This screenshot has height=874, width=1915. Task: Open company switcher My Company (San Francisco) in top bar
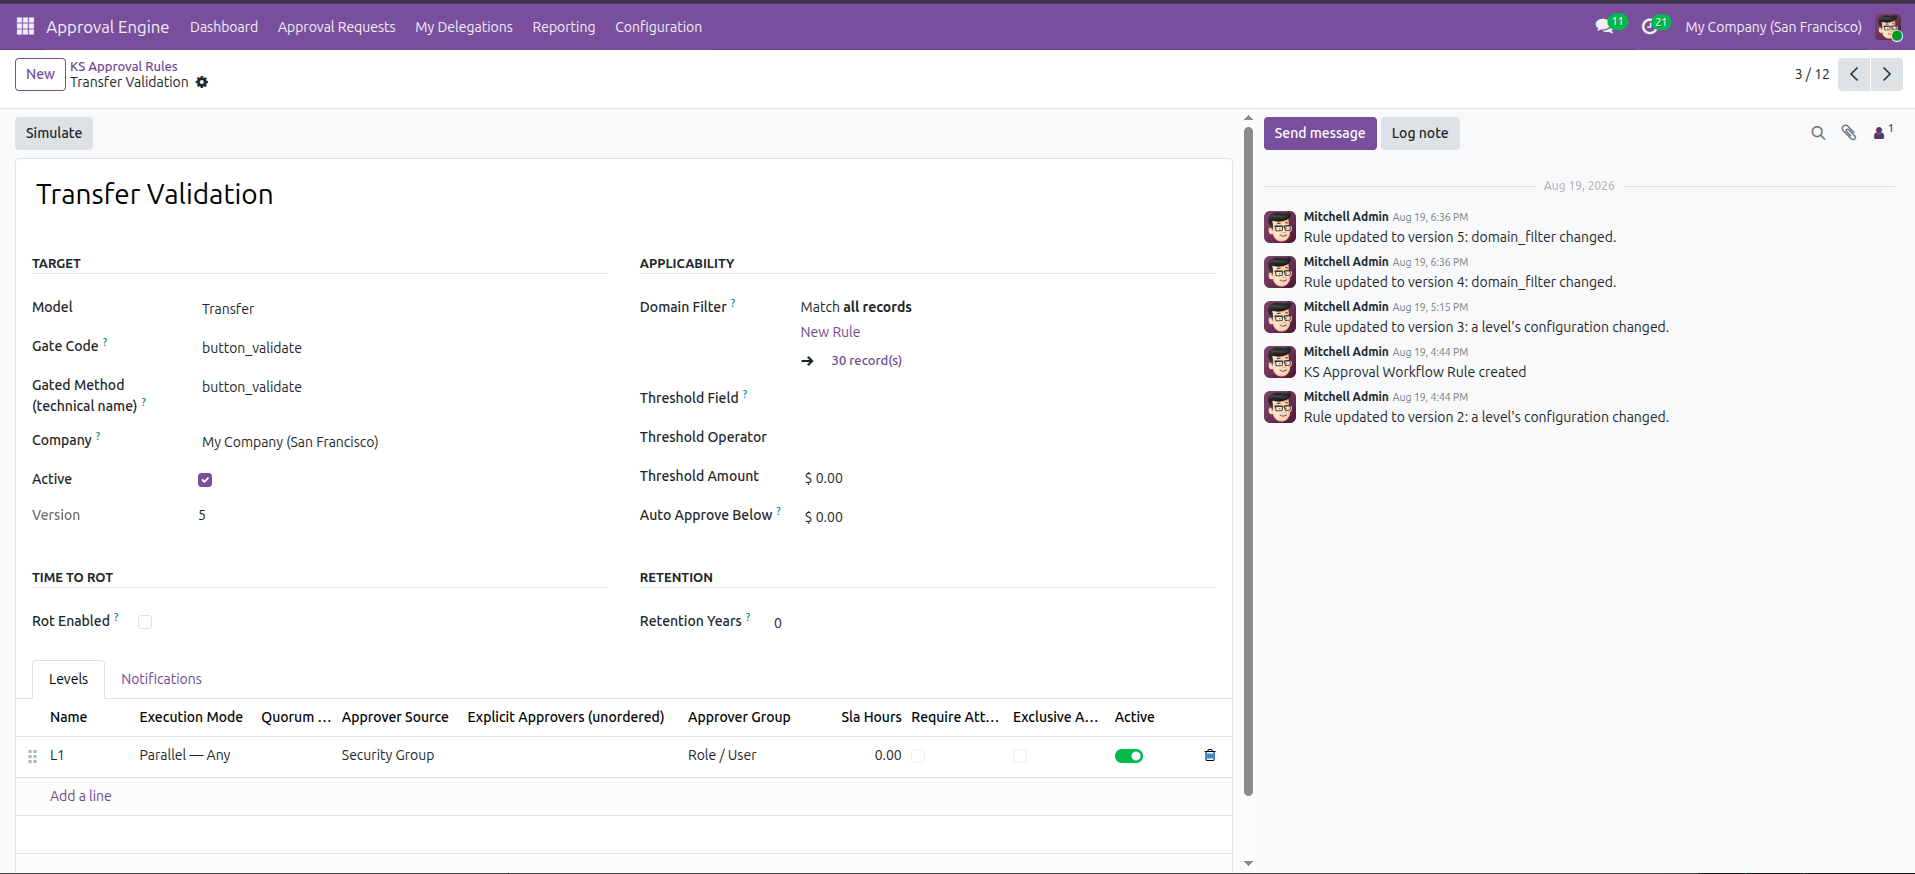click(1773, 27)
